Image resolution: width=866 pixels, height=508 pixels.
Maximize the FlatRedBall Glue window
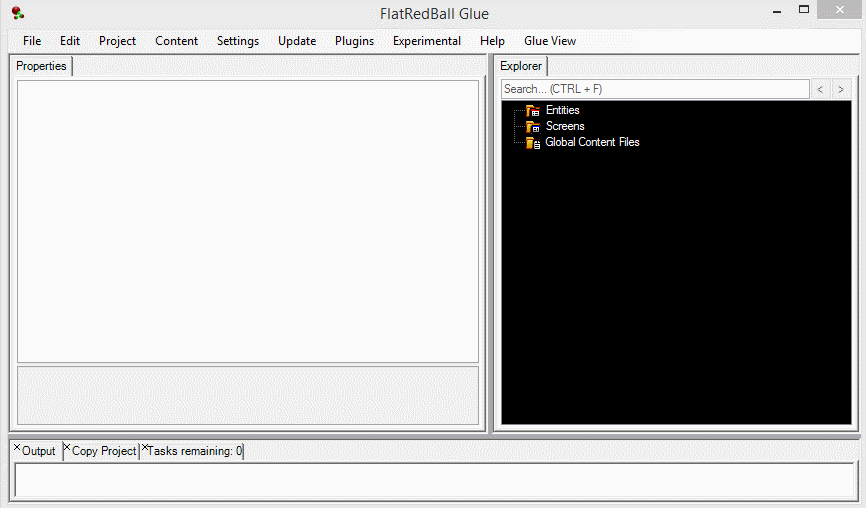click(804, 9)
